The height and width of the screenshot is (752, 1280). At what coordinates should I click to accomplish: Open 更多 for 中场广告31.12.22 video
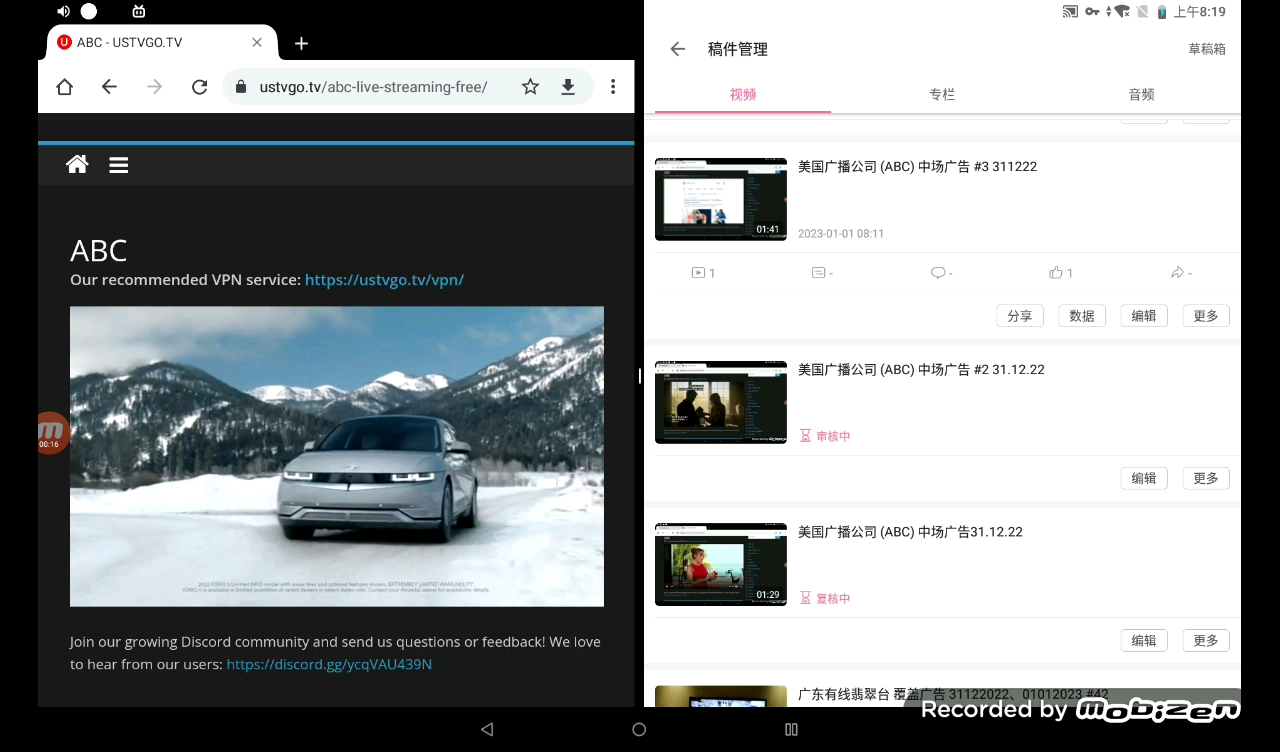click(1206, 640)
